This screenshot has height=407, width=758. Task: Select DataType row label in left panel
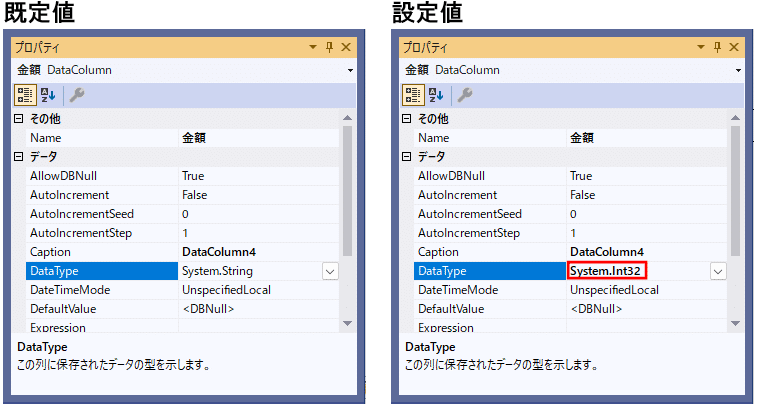[x=102, y=271]
